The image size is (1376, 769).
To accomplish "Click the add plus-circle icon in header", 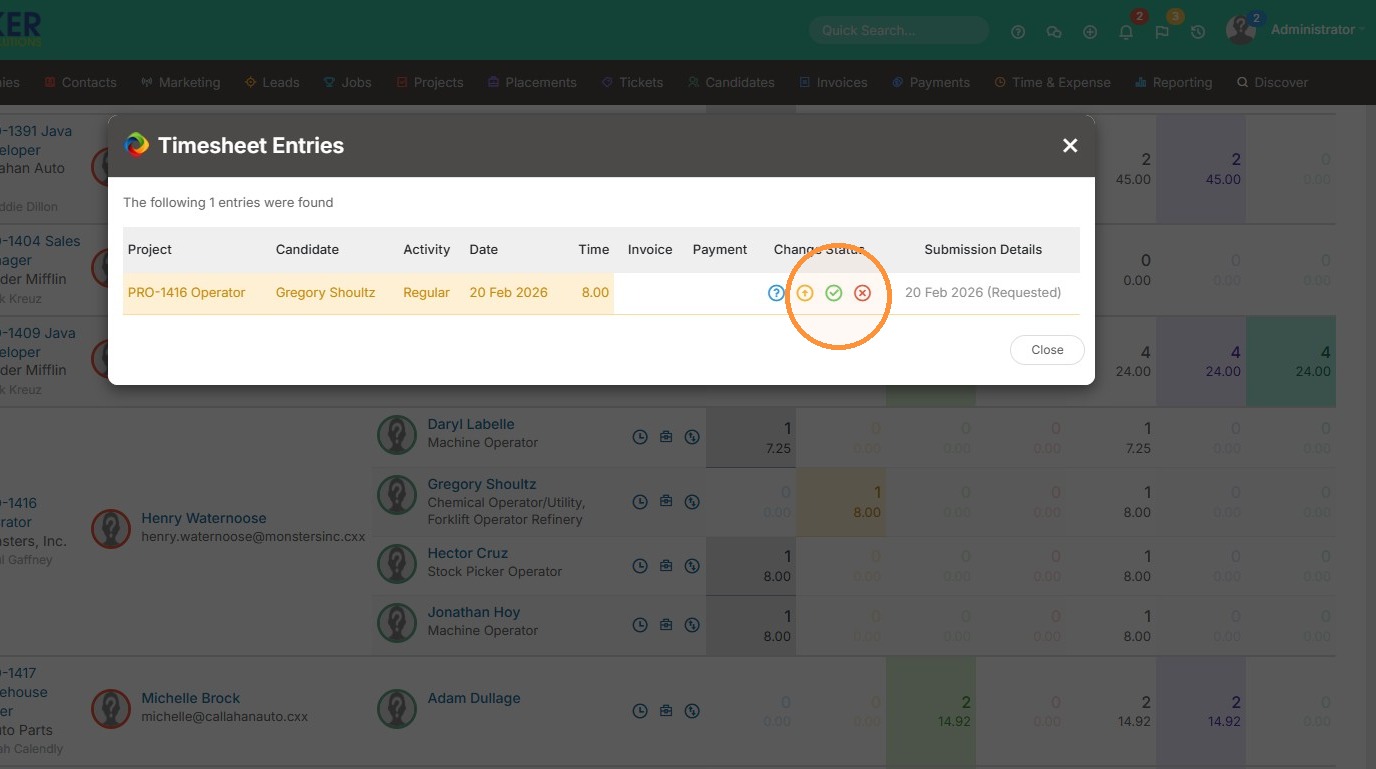I will click(x=1090, y=32).
